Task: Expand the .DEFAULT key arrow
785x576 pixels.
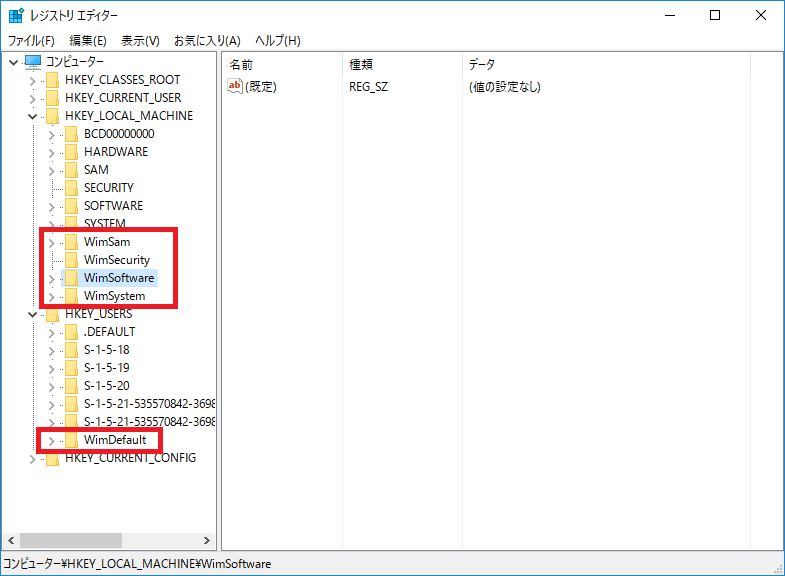Action: coord(51,333)
